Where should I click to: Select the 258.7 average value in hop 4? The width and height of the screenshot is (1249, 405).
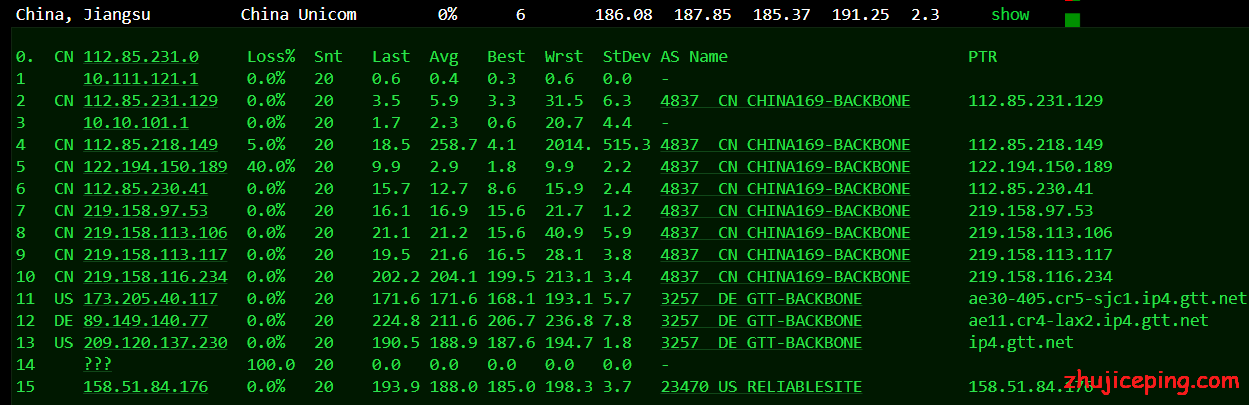tap(453, 145)
